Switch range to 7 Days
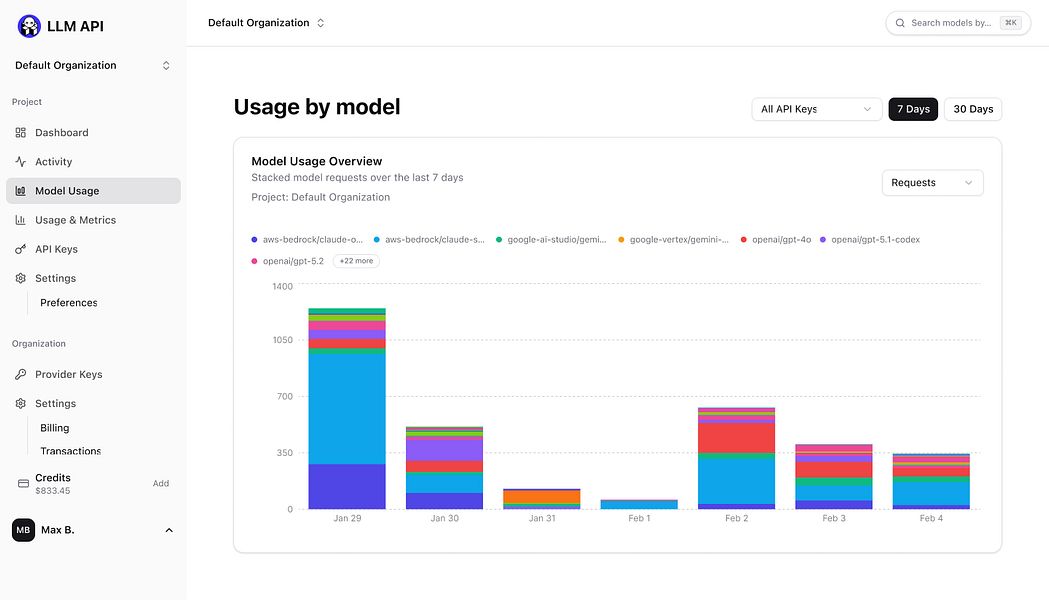Image resolution: width=1049 pixels, height=600 pixels. click(913, 109)
